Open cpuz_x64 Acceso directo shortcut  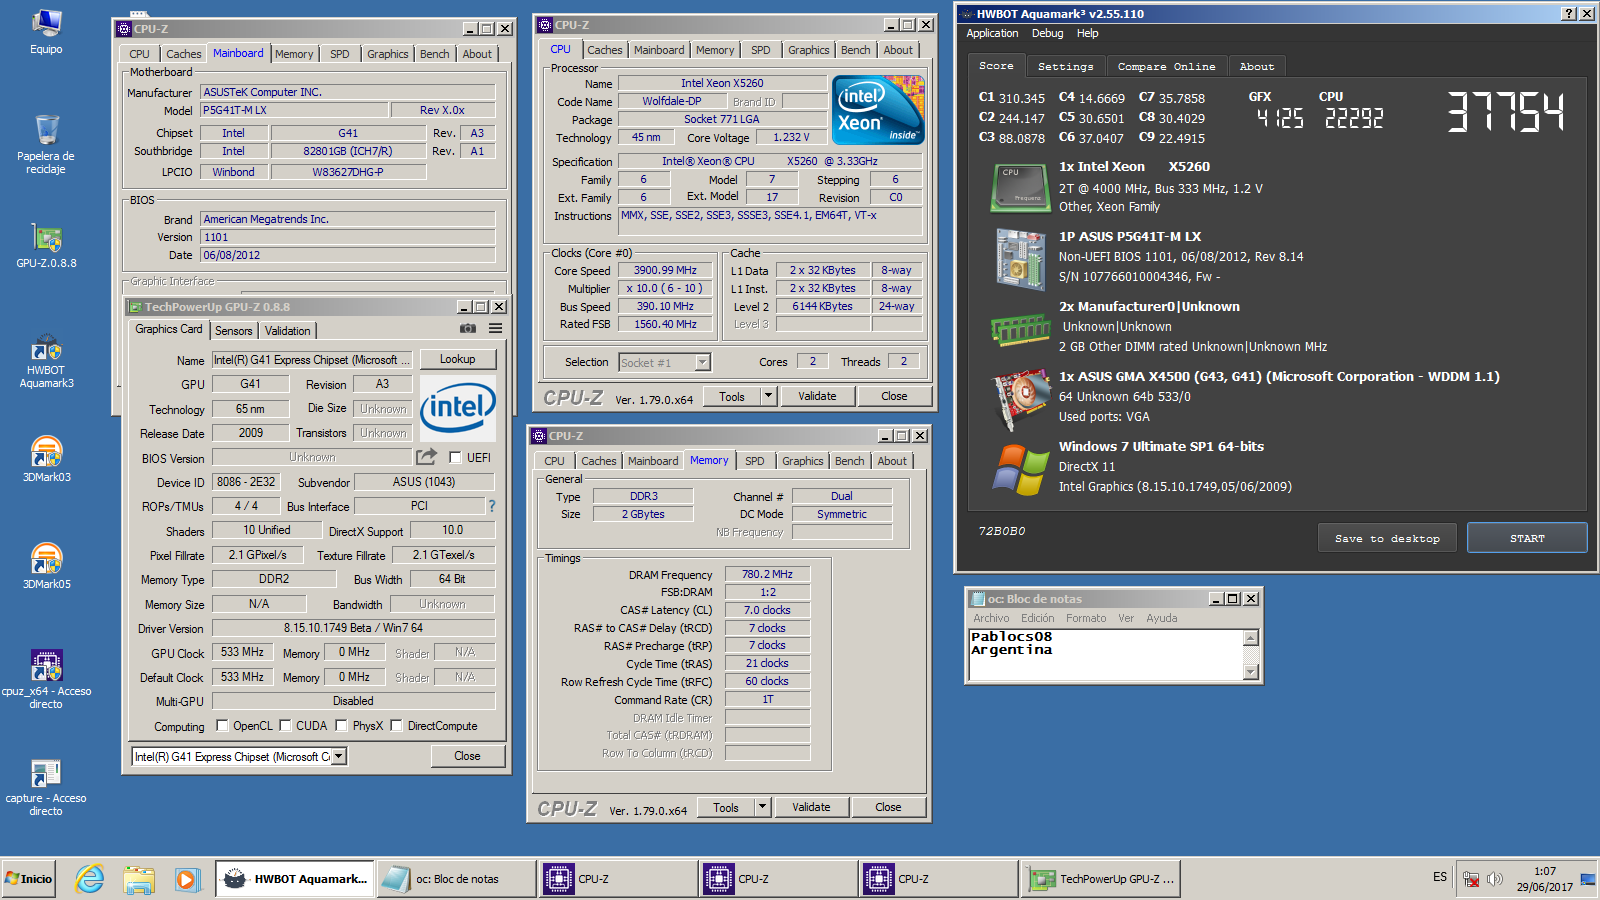[46, 679]
